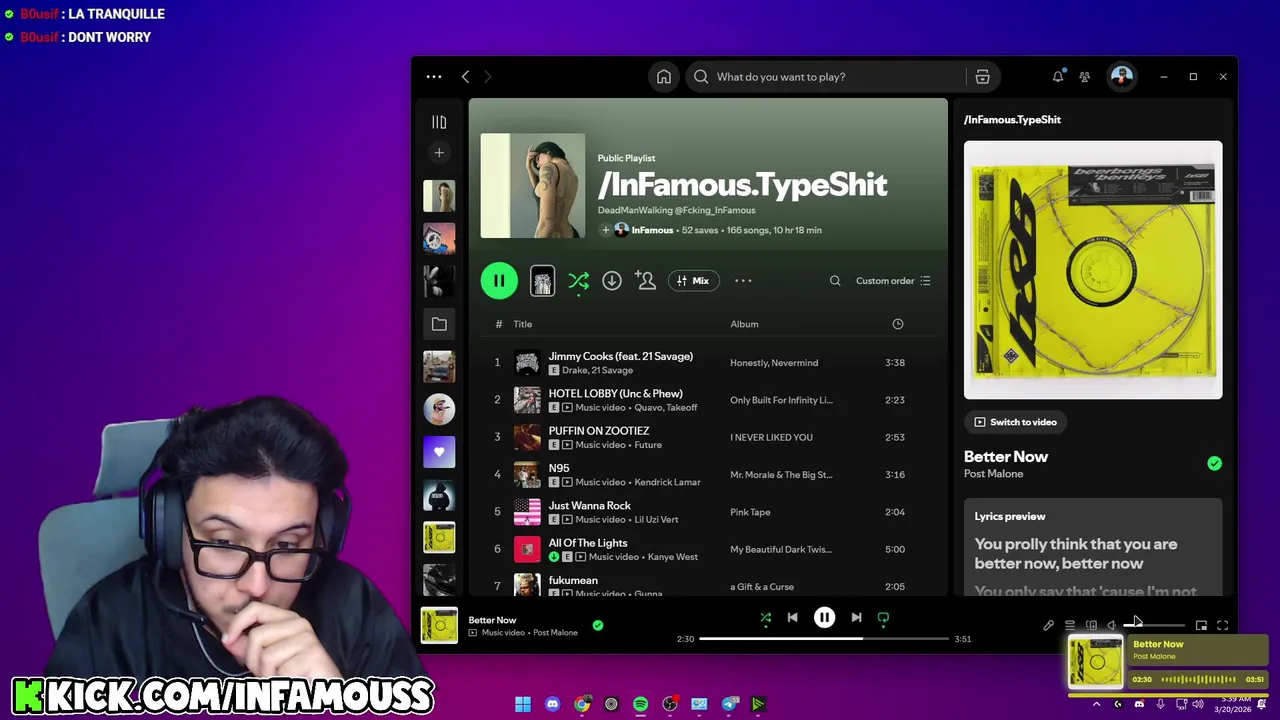Click Switch to video button

[1015, 422]
